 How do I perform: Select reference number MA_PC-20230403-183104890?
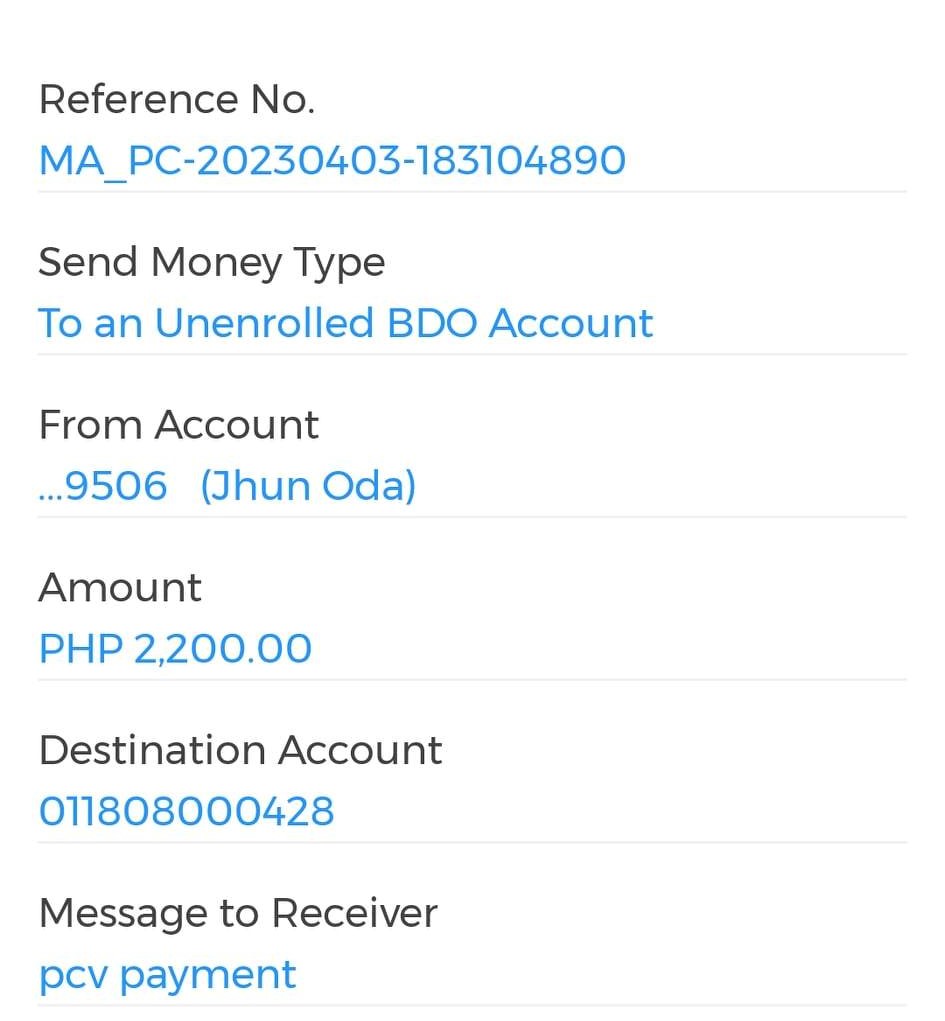pyautogui.click(x=332, y=161)
